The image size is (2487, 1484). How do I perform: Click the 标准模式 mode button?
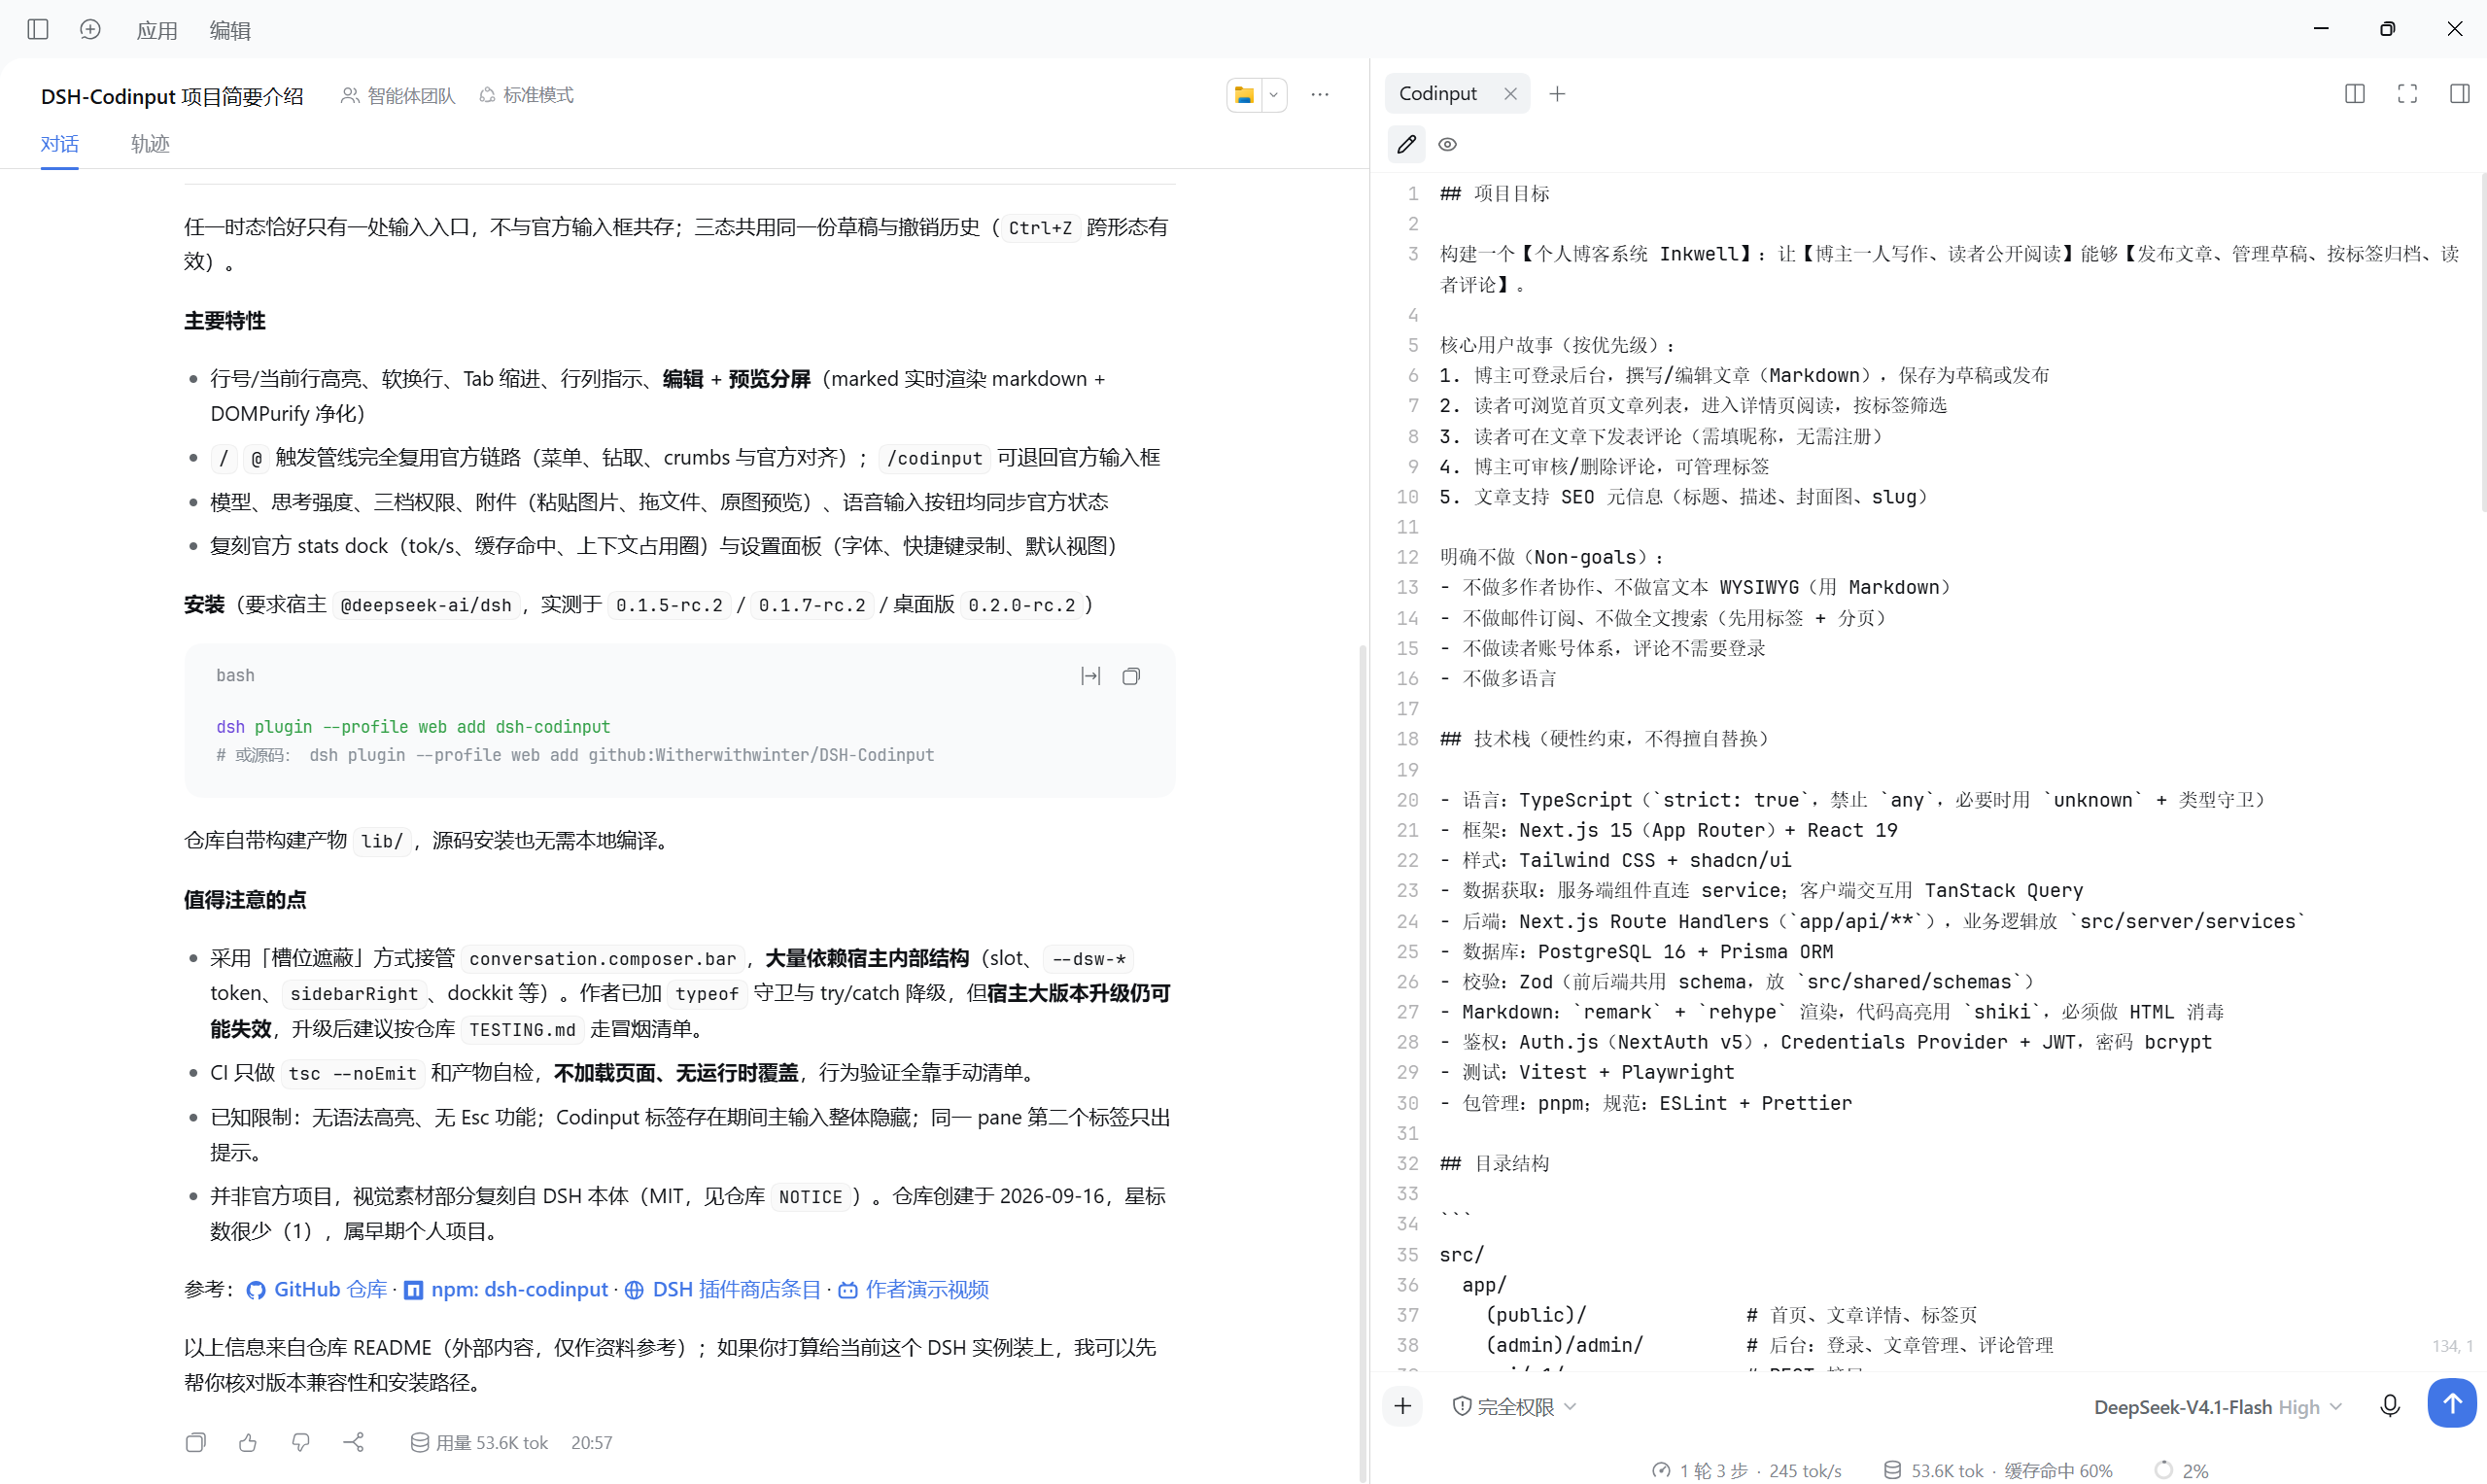527,95
